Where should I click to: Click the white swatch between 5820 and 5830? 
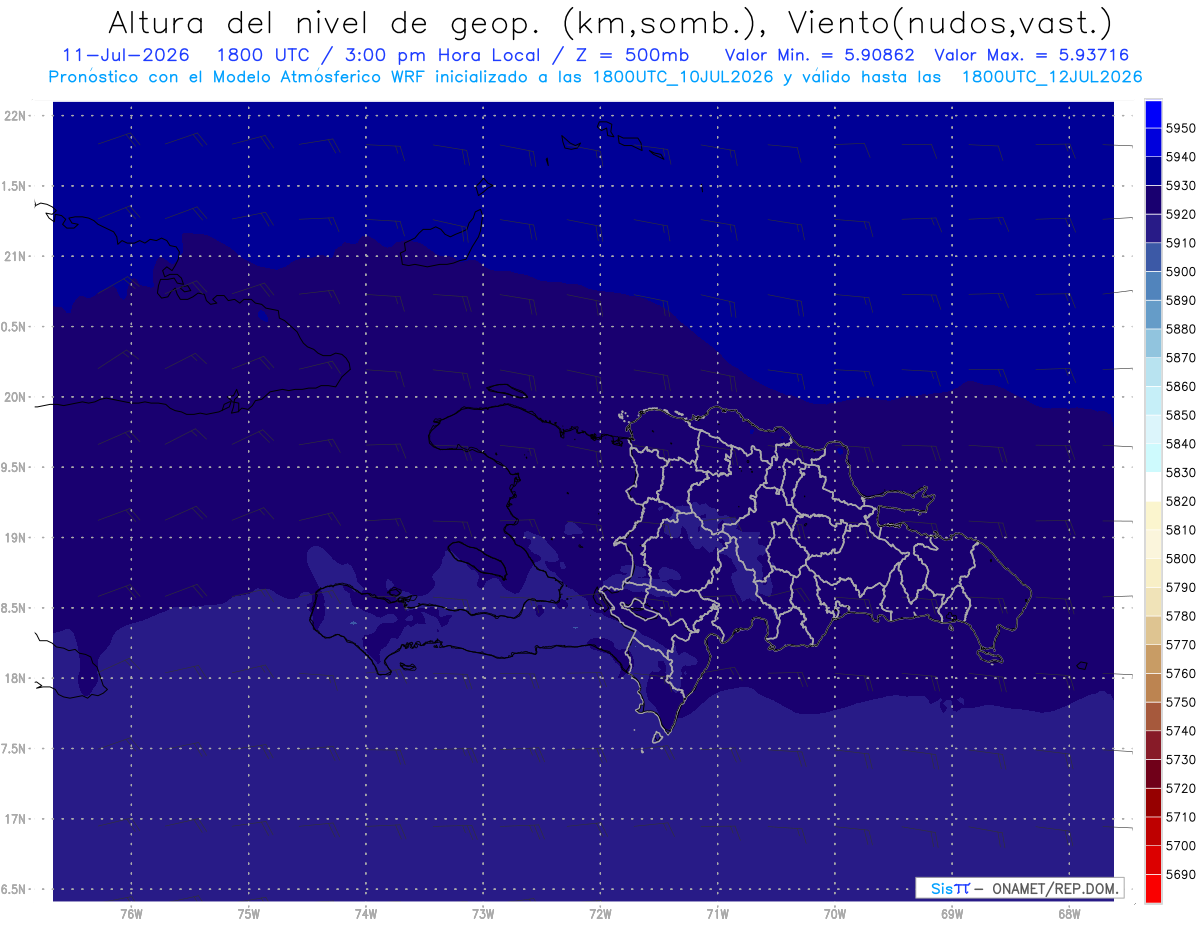[x=1153, y=486]
